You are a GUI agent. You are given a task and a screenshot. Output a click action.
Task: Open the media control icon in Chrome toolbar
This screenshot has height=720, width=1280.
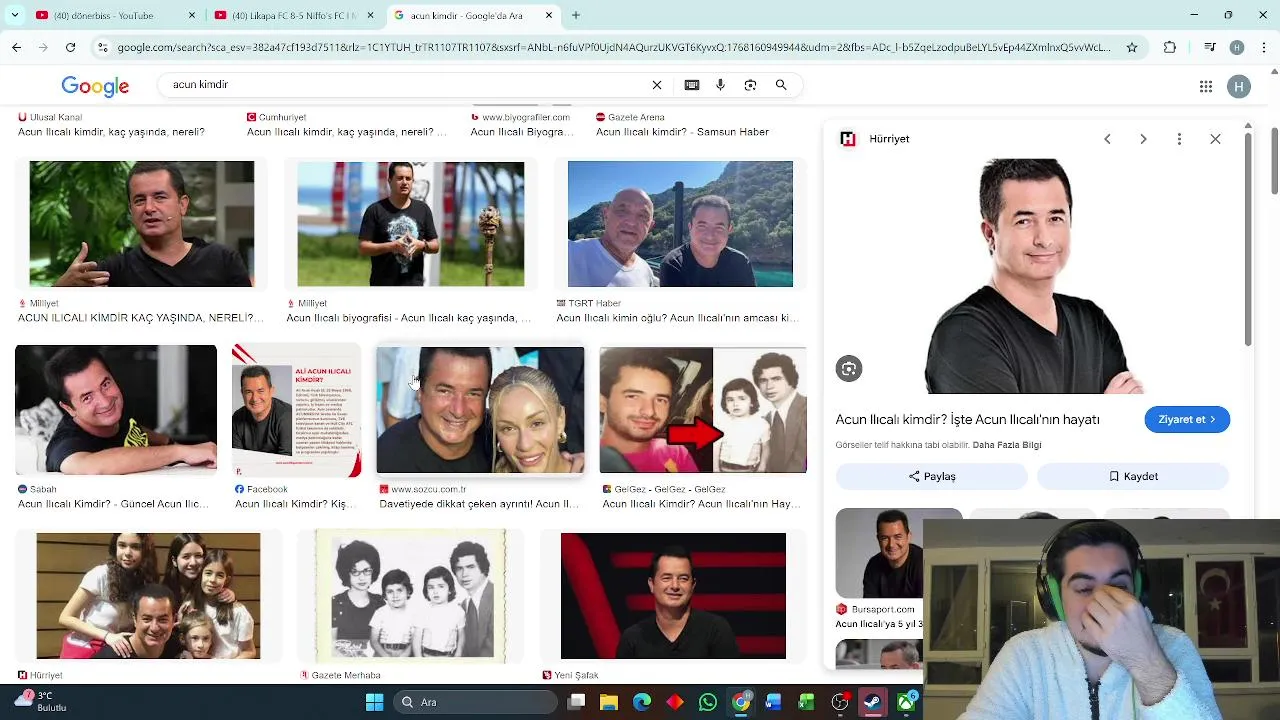pos(1209,47)
